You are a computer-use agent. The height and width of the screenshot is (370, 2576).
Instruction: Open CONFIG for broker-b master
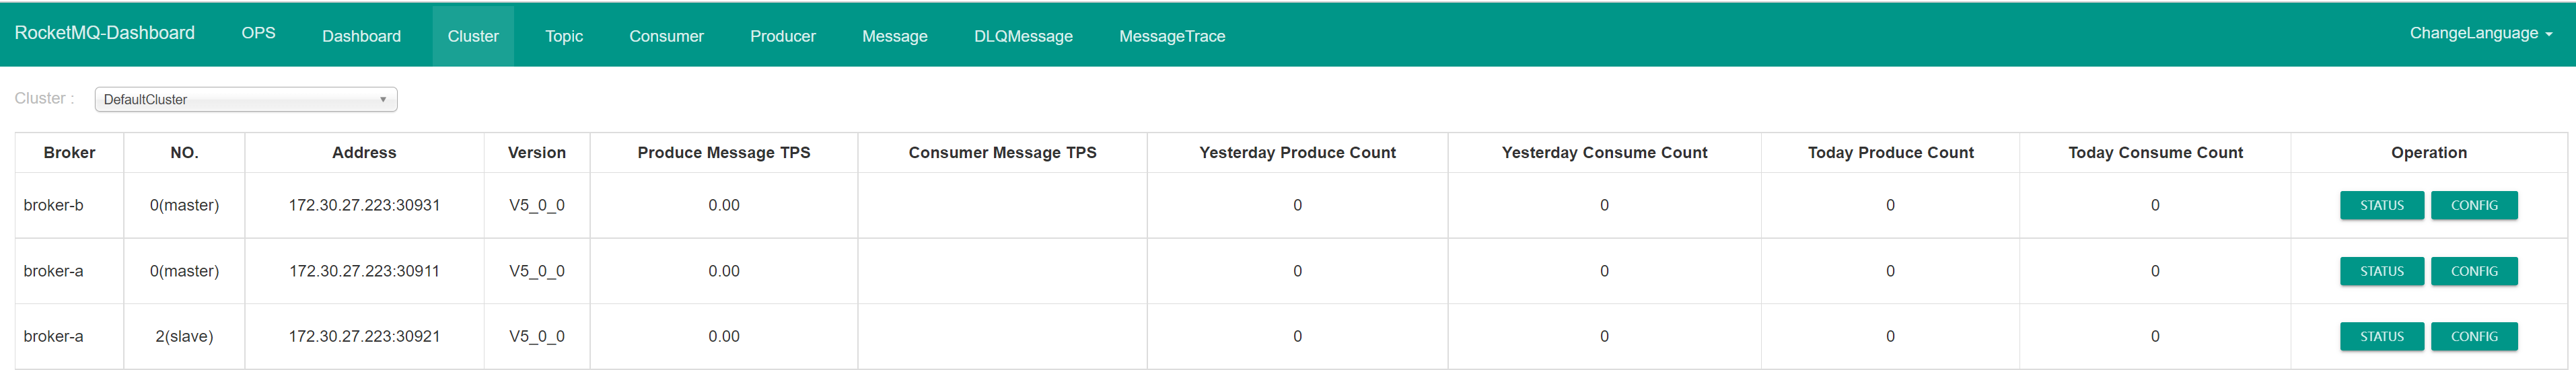click(2473, 205)
